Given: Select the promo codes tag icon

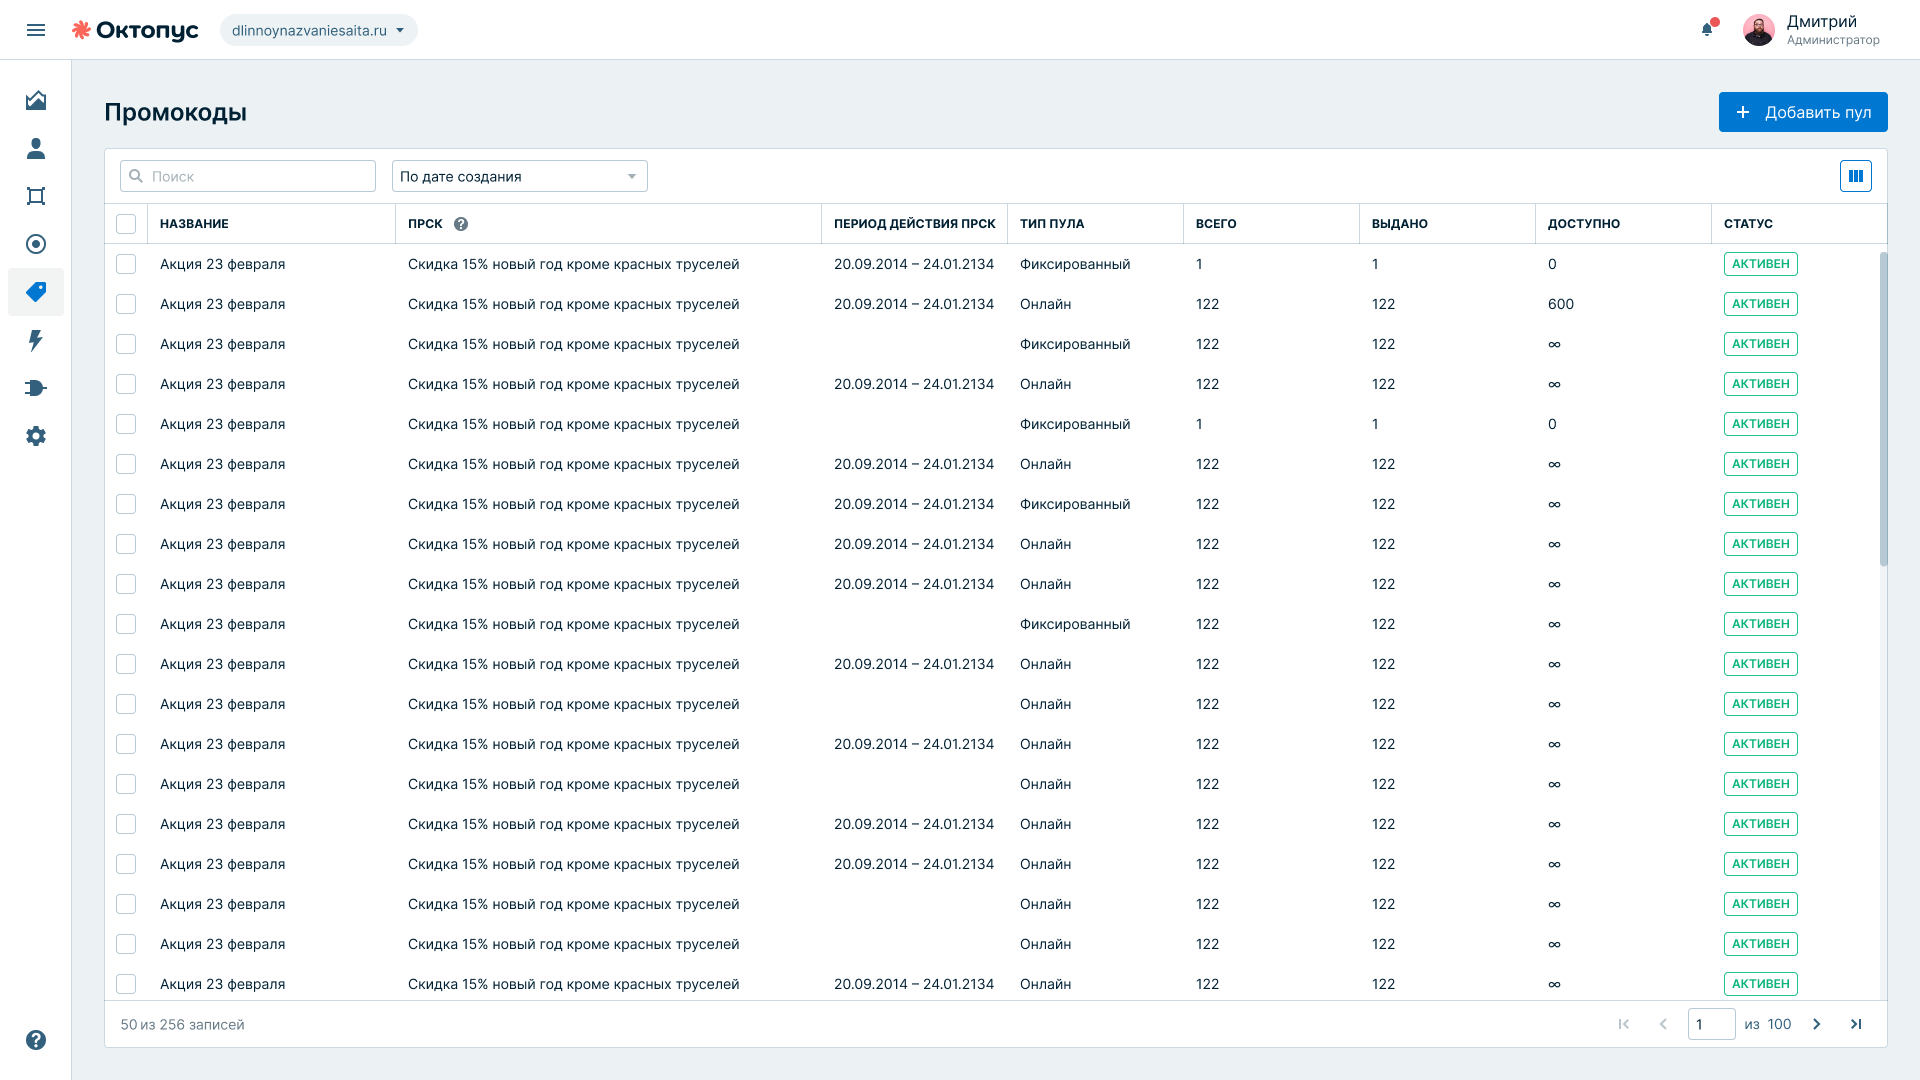Looking at the screenshot, I should pyautogui.click(x=36, y=292).
